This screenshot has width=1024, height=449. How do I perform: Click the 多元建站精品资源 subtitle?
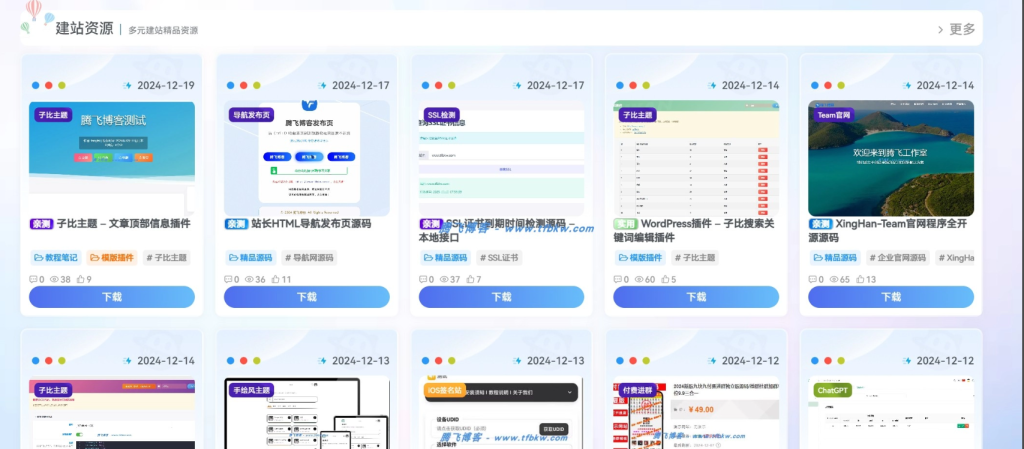[x=163, y=30]
